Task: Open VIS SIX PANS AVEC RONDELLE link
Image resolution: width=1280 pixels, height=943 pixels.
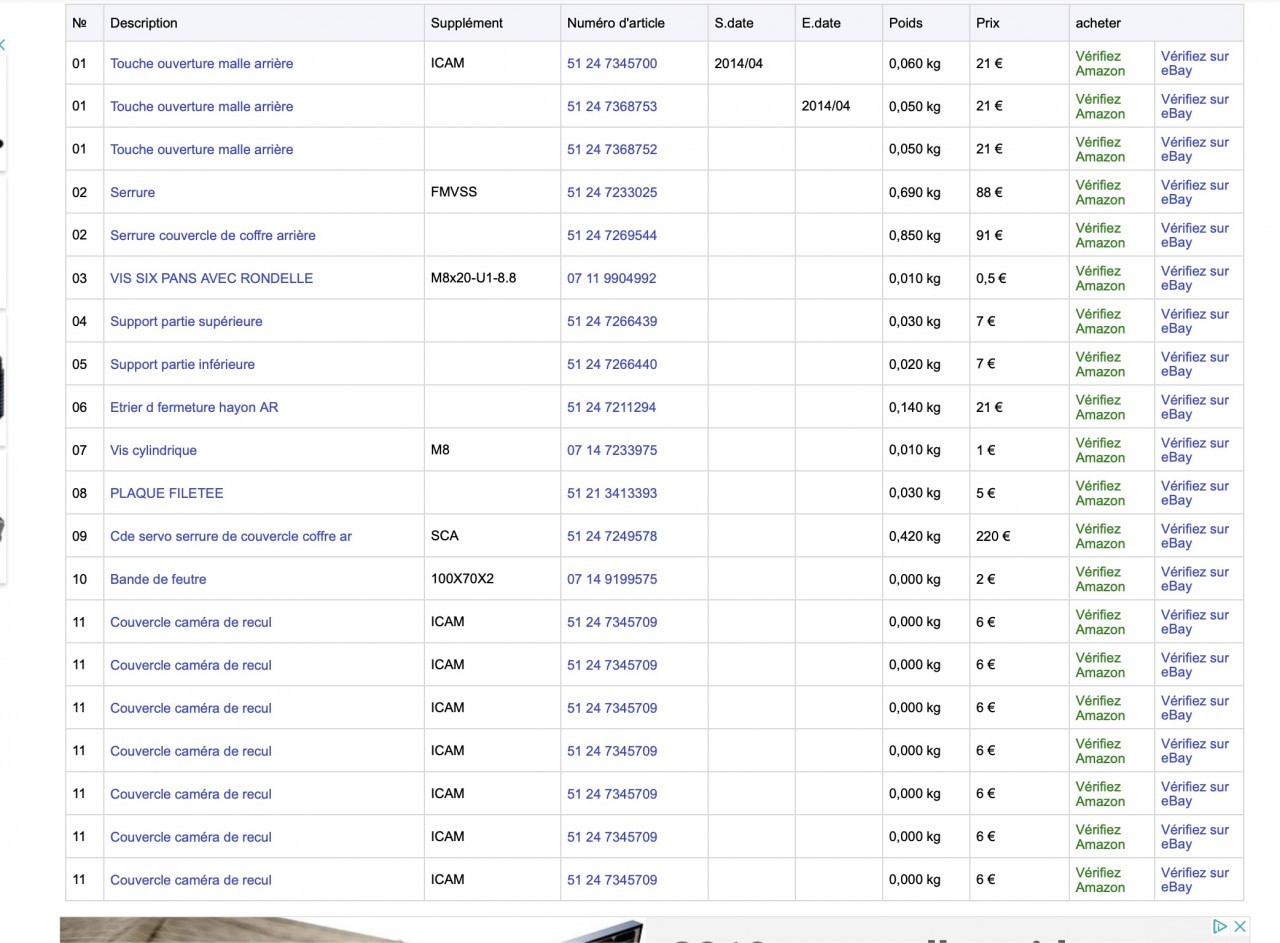Action: (212, 278)
